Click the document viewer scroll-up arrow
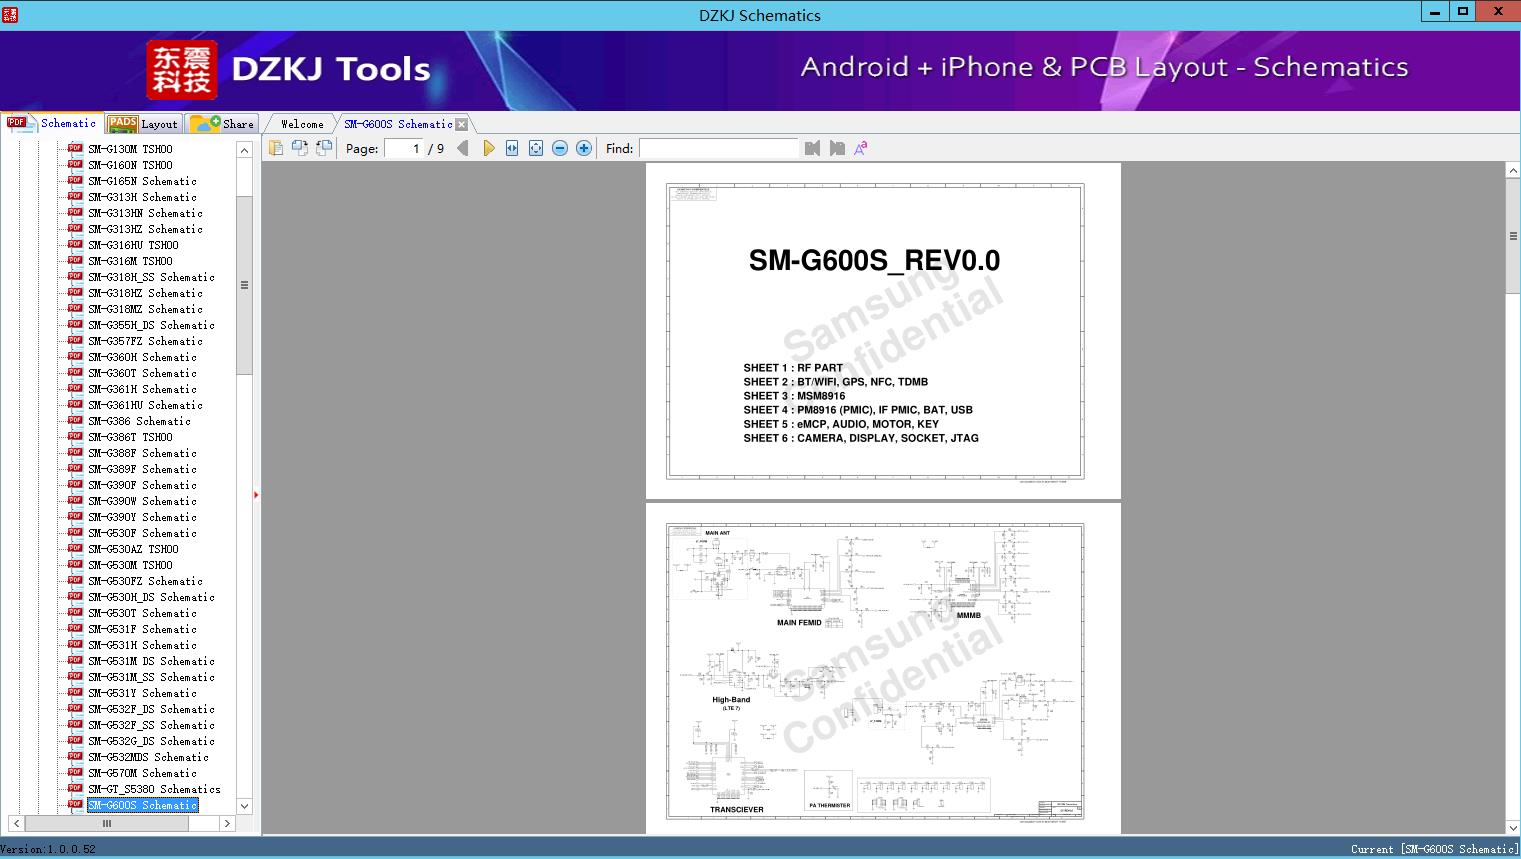 pyautogui.click(x=1513, y=171)
